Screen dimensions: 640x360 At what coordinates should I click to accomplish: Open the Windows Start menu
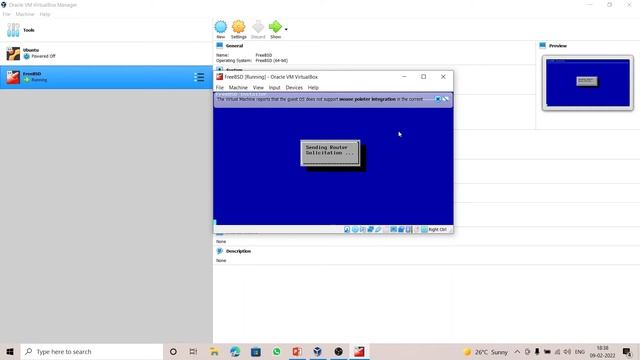tap(10, 351)
